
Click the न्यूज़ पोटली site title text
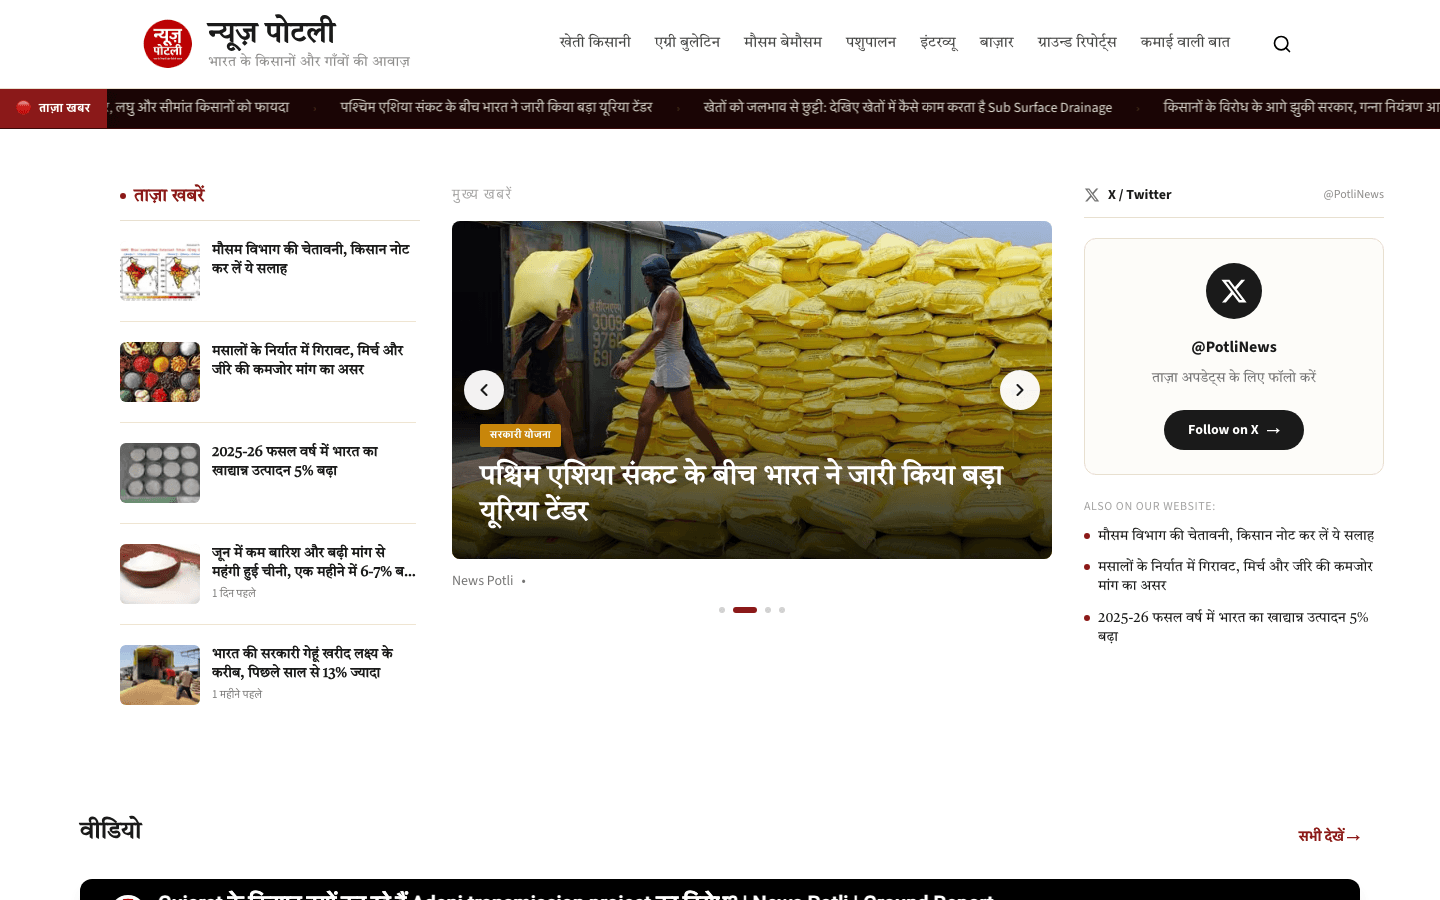point(271,32)
